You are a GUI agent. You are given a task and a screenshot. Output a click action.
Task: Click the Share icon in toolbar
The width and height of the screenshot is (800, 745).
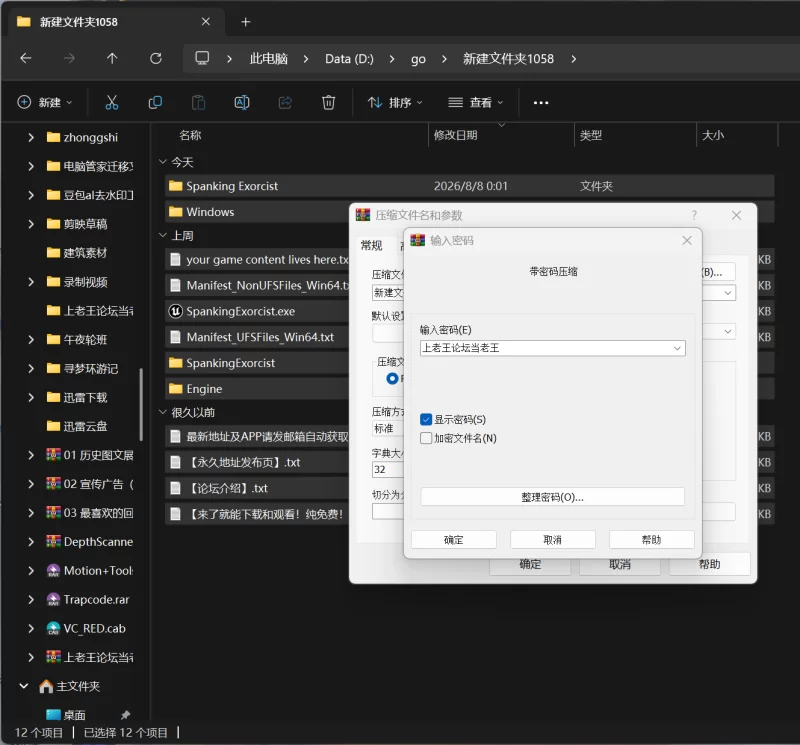point(285,103)
